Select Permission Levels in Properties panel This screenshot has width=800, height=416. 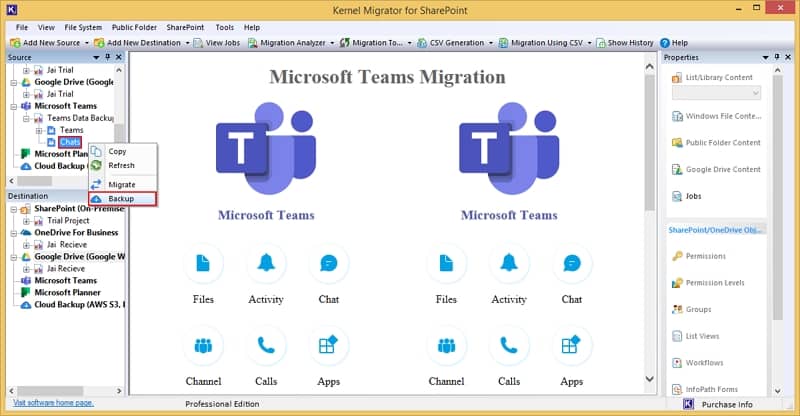pyautogui.click(x=708, y=283)
